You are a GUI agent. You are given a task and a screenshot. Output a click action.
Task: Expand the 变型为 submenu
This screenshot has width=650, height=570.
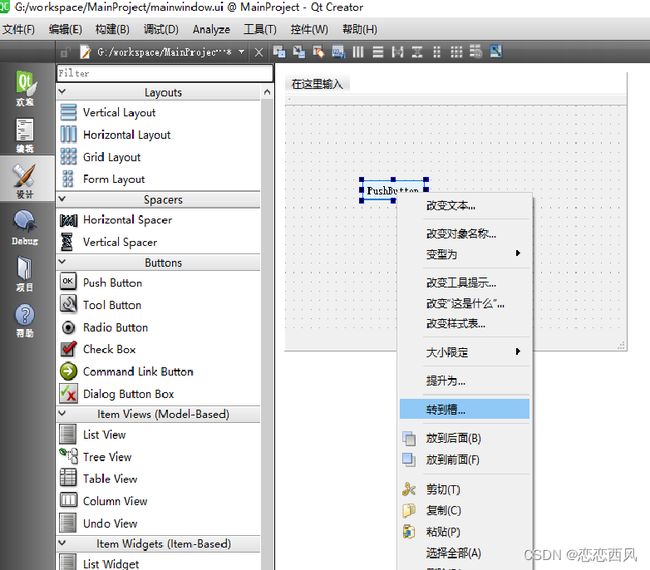coord(465,254)
